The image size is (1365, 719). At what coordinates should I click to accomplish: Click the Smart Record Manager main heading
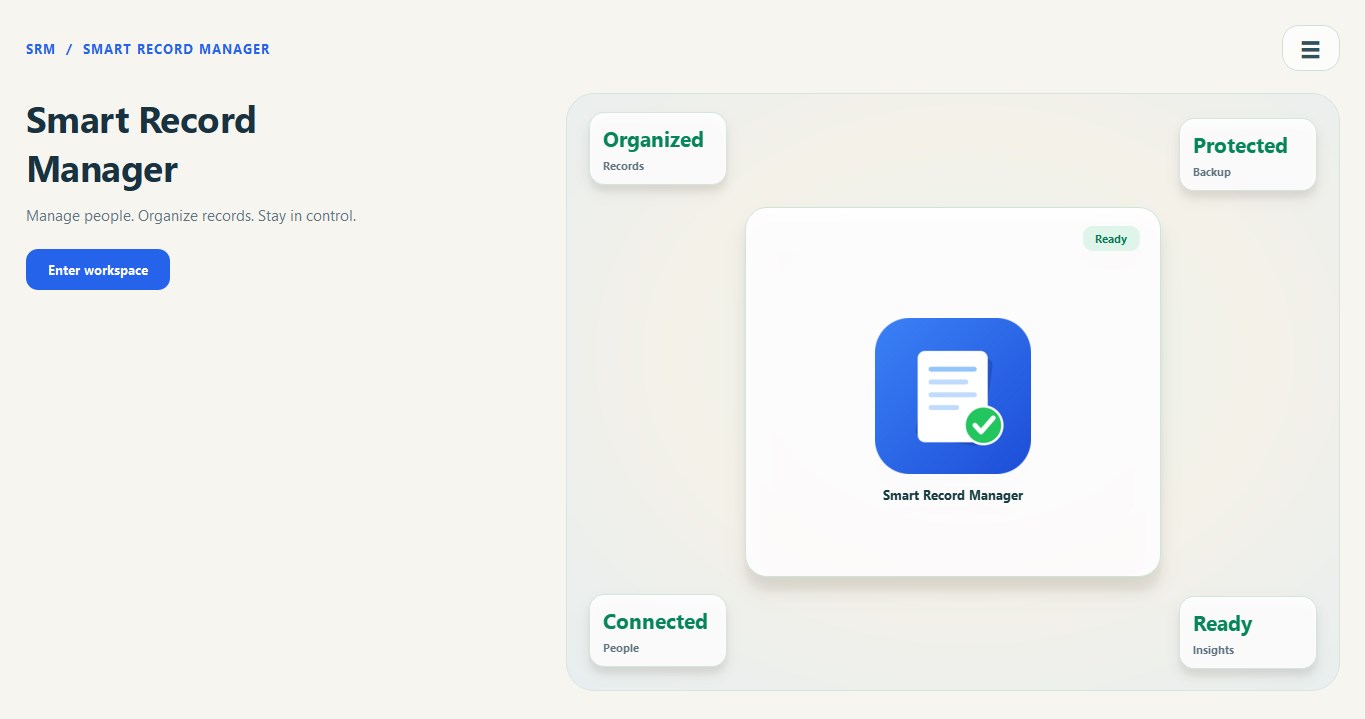tap(141, 145)
